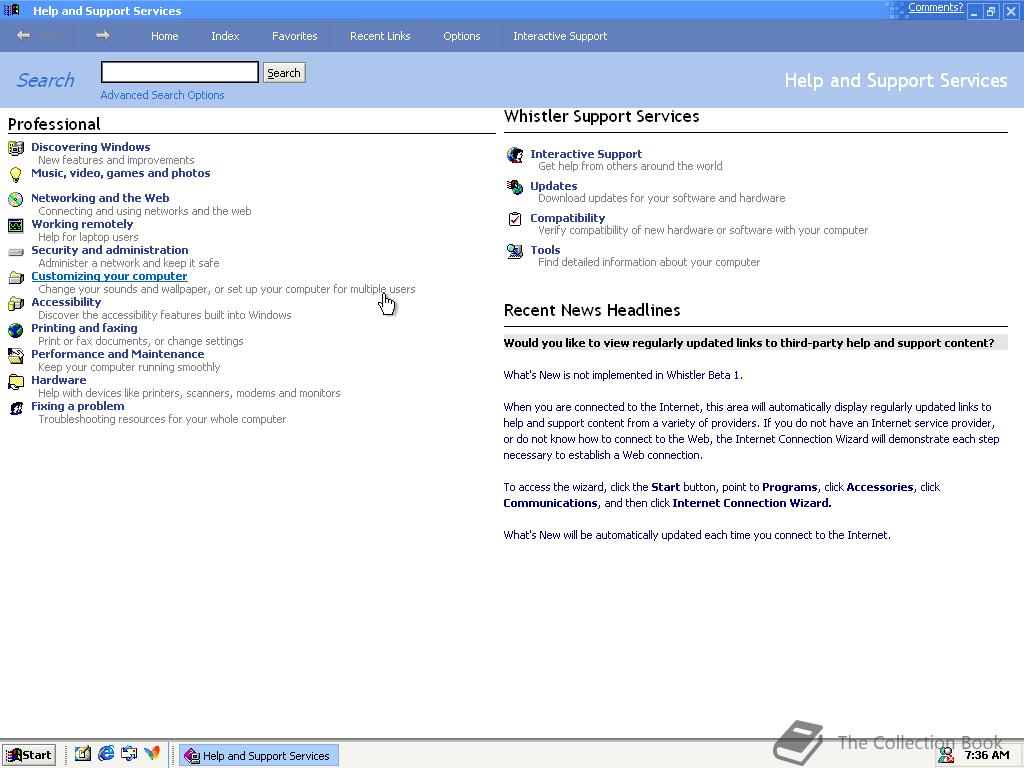The image size is (1024, 768).
Task: Launch Internet Explorer from quick launch
Action: pyautogui.click(x=106, y=754)
